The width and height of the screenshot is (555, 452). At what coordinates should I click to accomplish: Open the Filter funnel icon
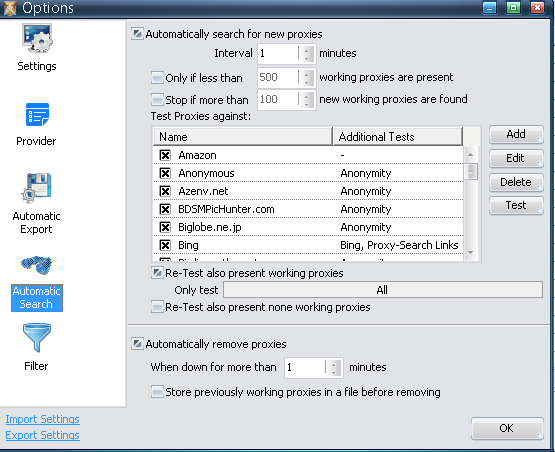point(36,338)
